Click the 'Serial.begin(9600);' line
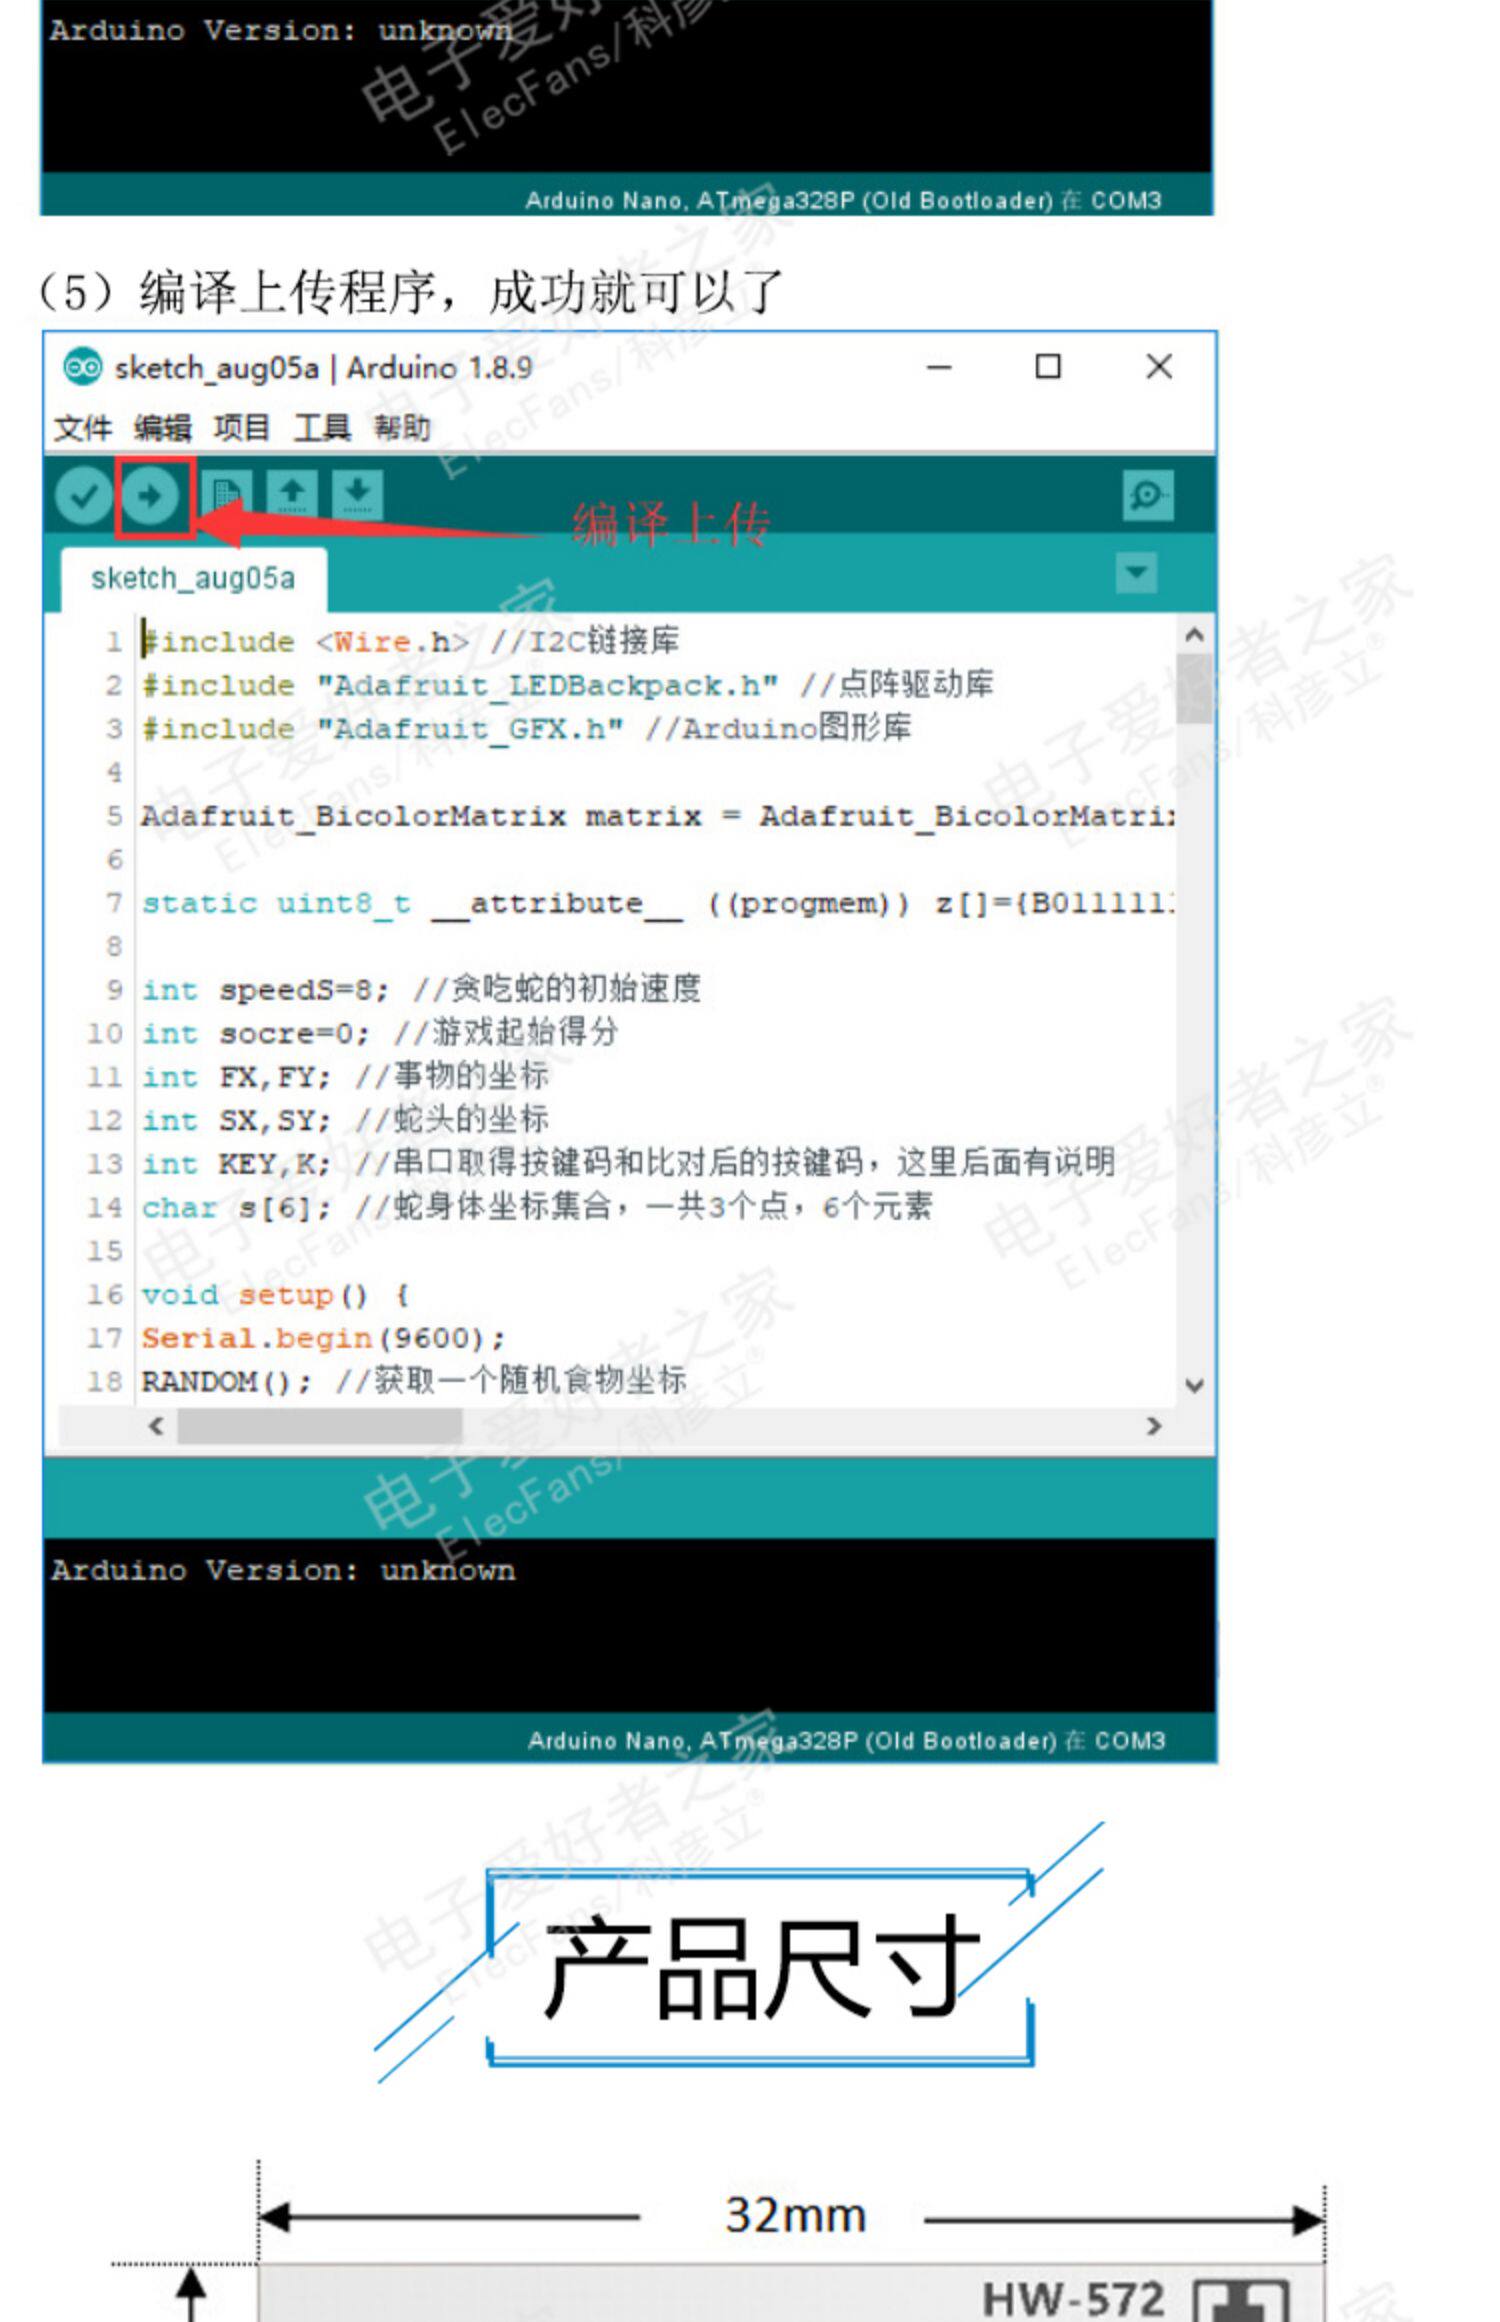1500x2322 pixels. [323, 1338]
